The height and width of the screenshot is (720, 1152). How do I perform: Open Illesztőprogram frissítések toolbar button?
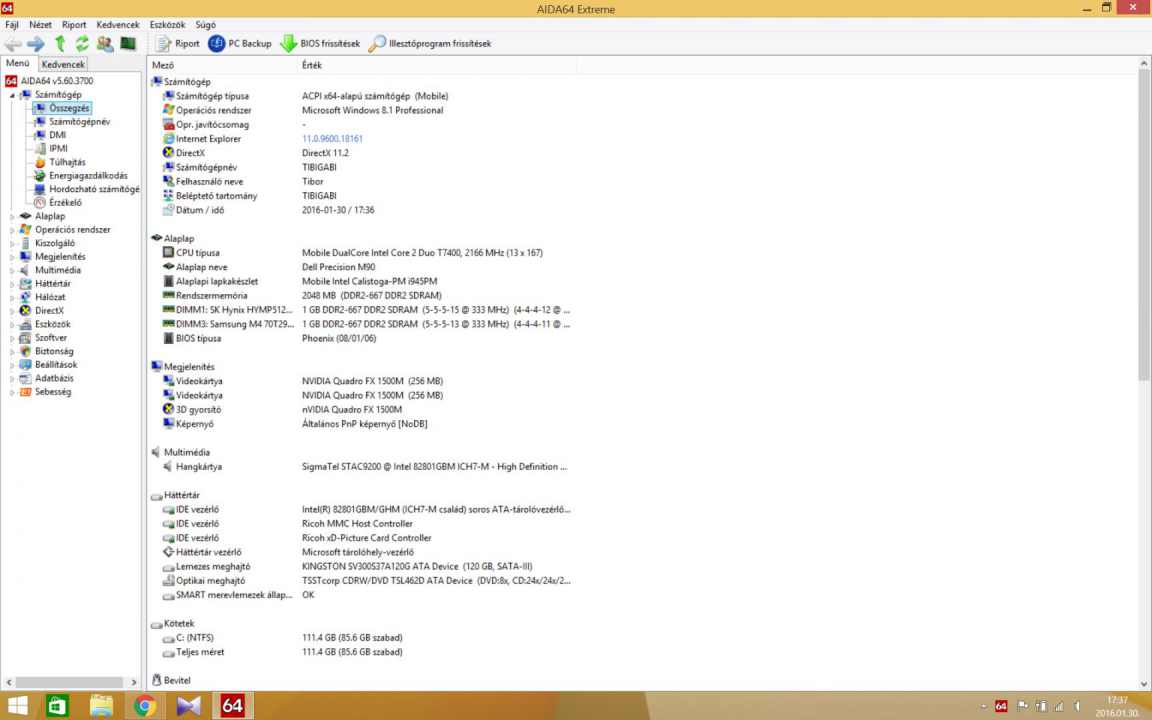pyautogui.click(x=431, y=43)
